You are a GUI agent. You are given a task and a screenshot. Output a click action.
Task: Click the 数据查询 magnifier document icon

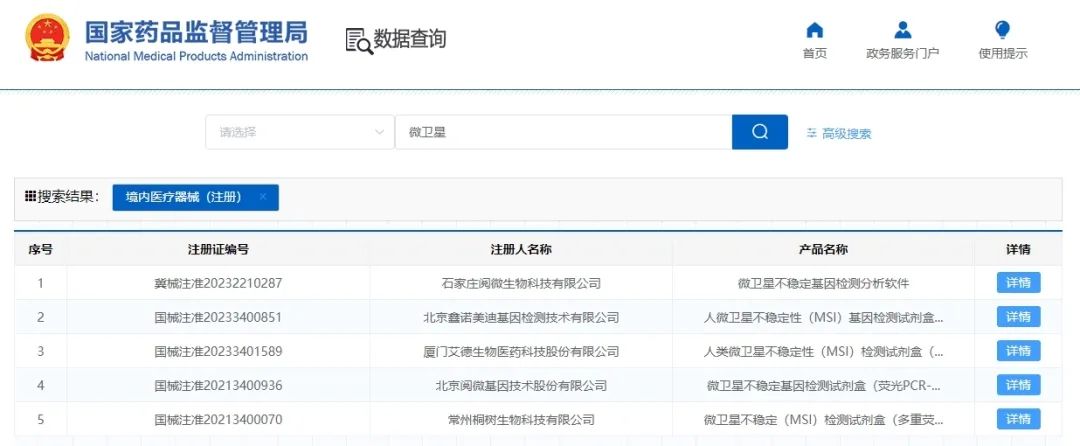click(x=357, y=40)
